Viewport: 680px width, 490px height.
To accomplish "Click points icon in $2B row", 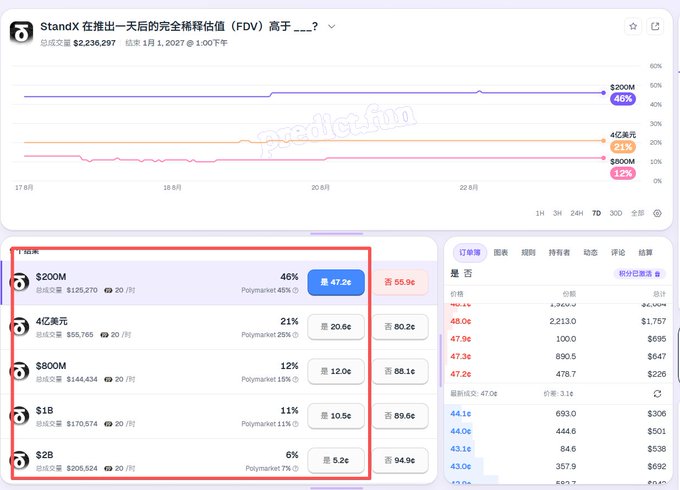I will (x=108, y=468).
